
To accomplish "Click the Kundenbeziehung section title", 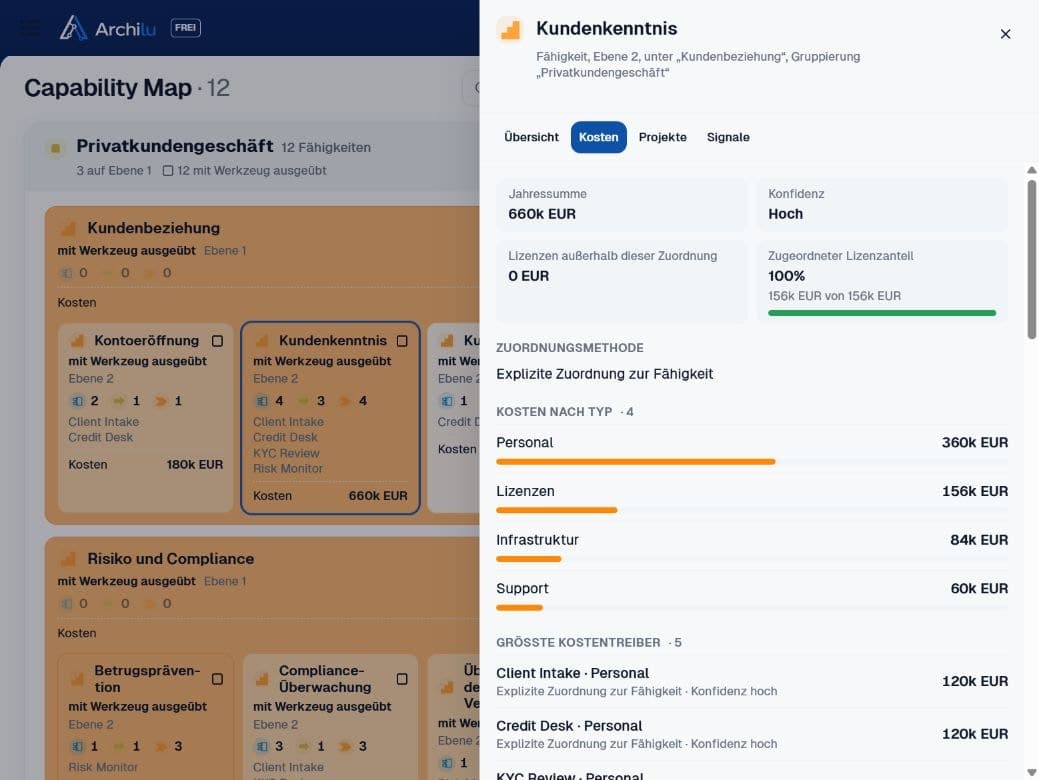I will (154, 228).
